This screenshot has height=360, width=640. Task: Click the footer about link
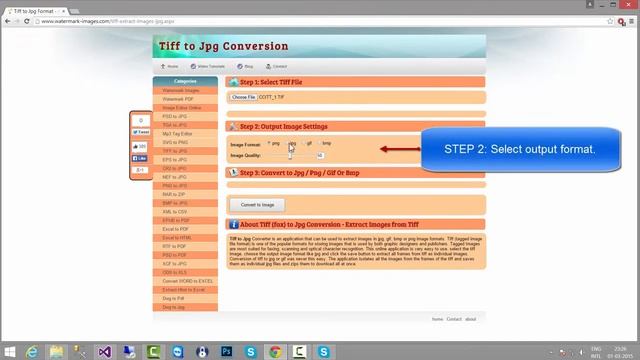471,319
